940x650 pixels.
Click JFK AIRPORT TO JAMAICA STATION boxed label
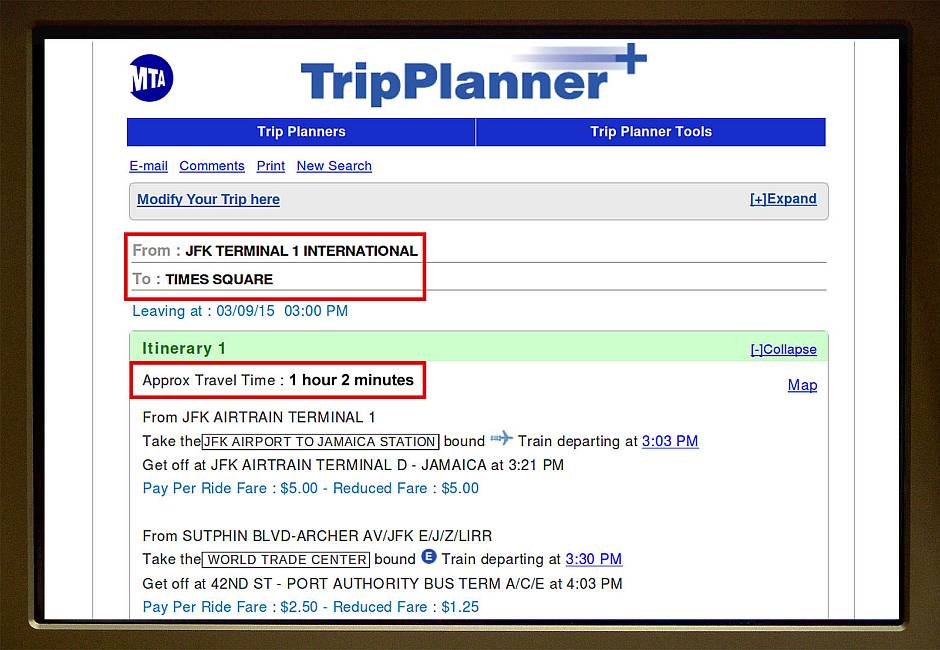tap(321, 442)
